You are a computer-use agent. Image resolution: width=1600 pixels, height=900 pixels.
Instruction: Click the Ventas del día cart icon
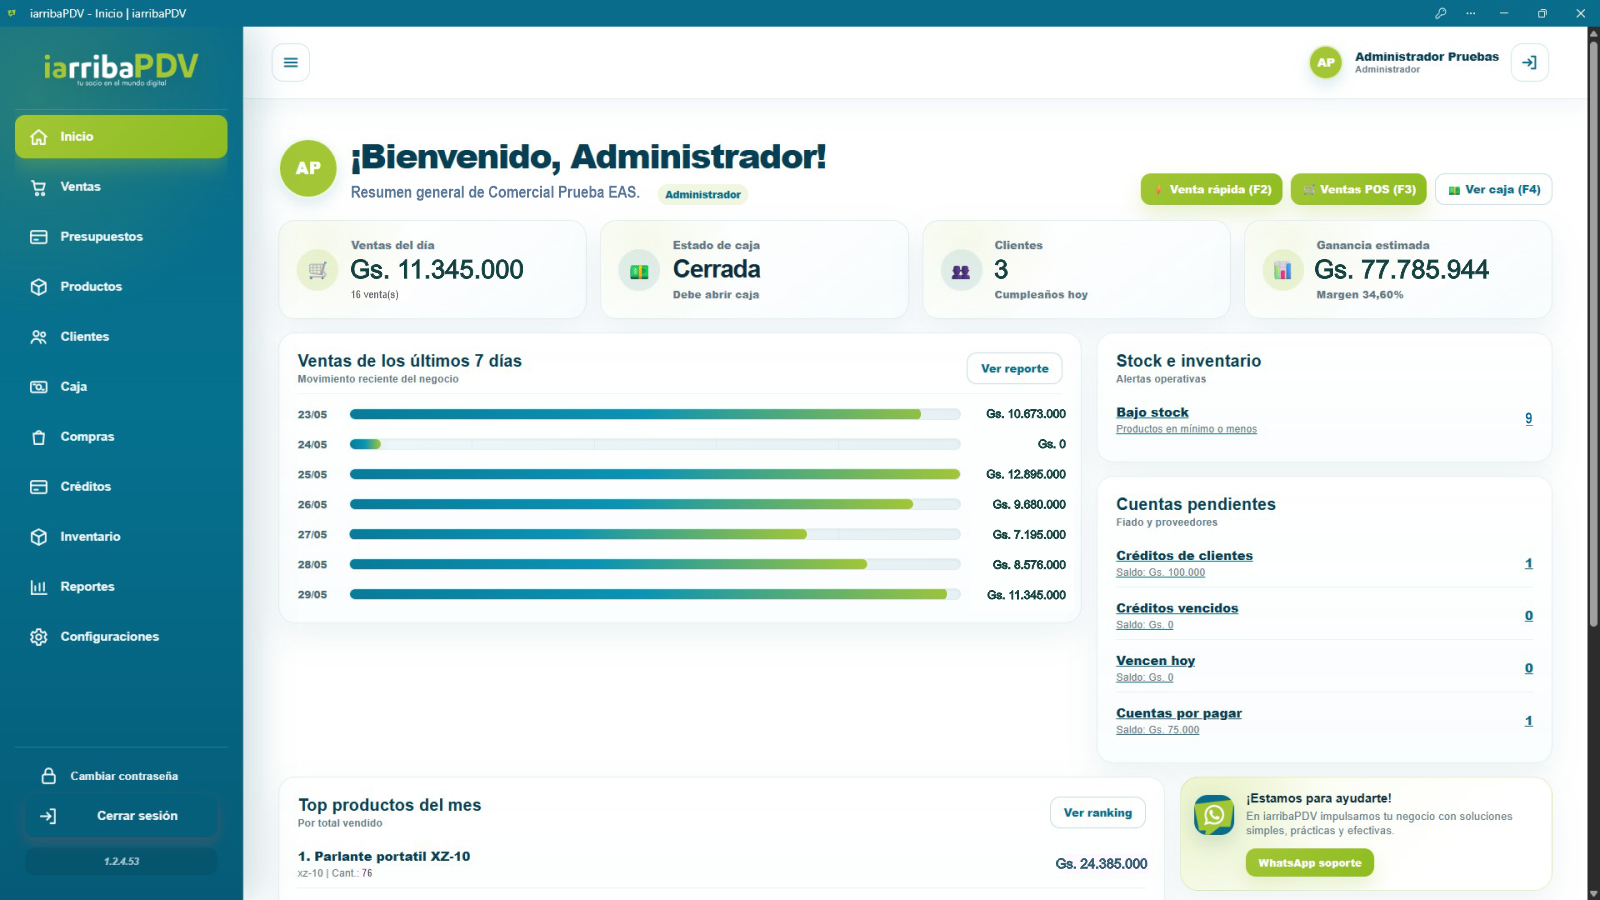[317, 270]
